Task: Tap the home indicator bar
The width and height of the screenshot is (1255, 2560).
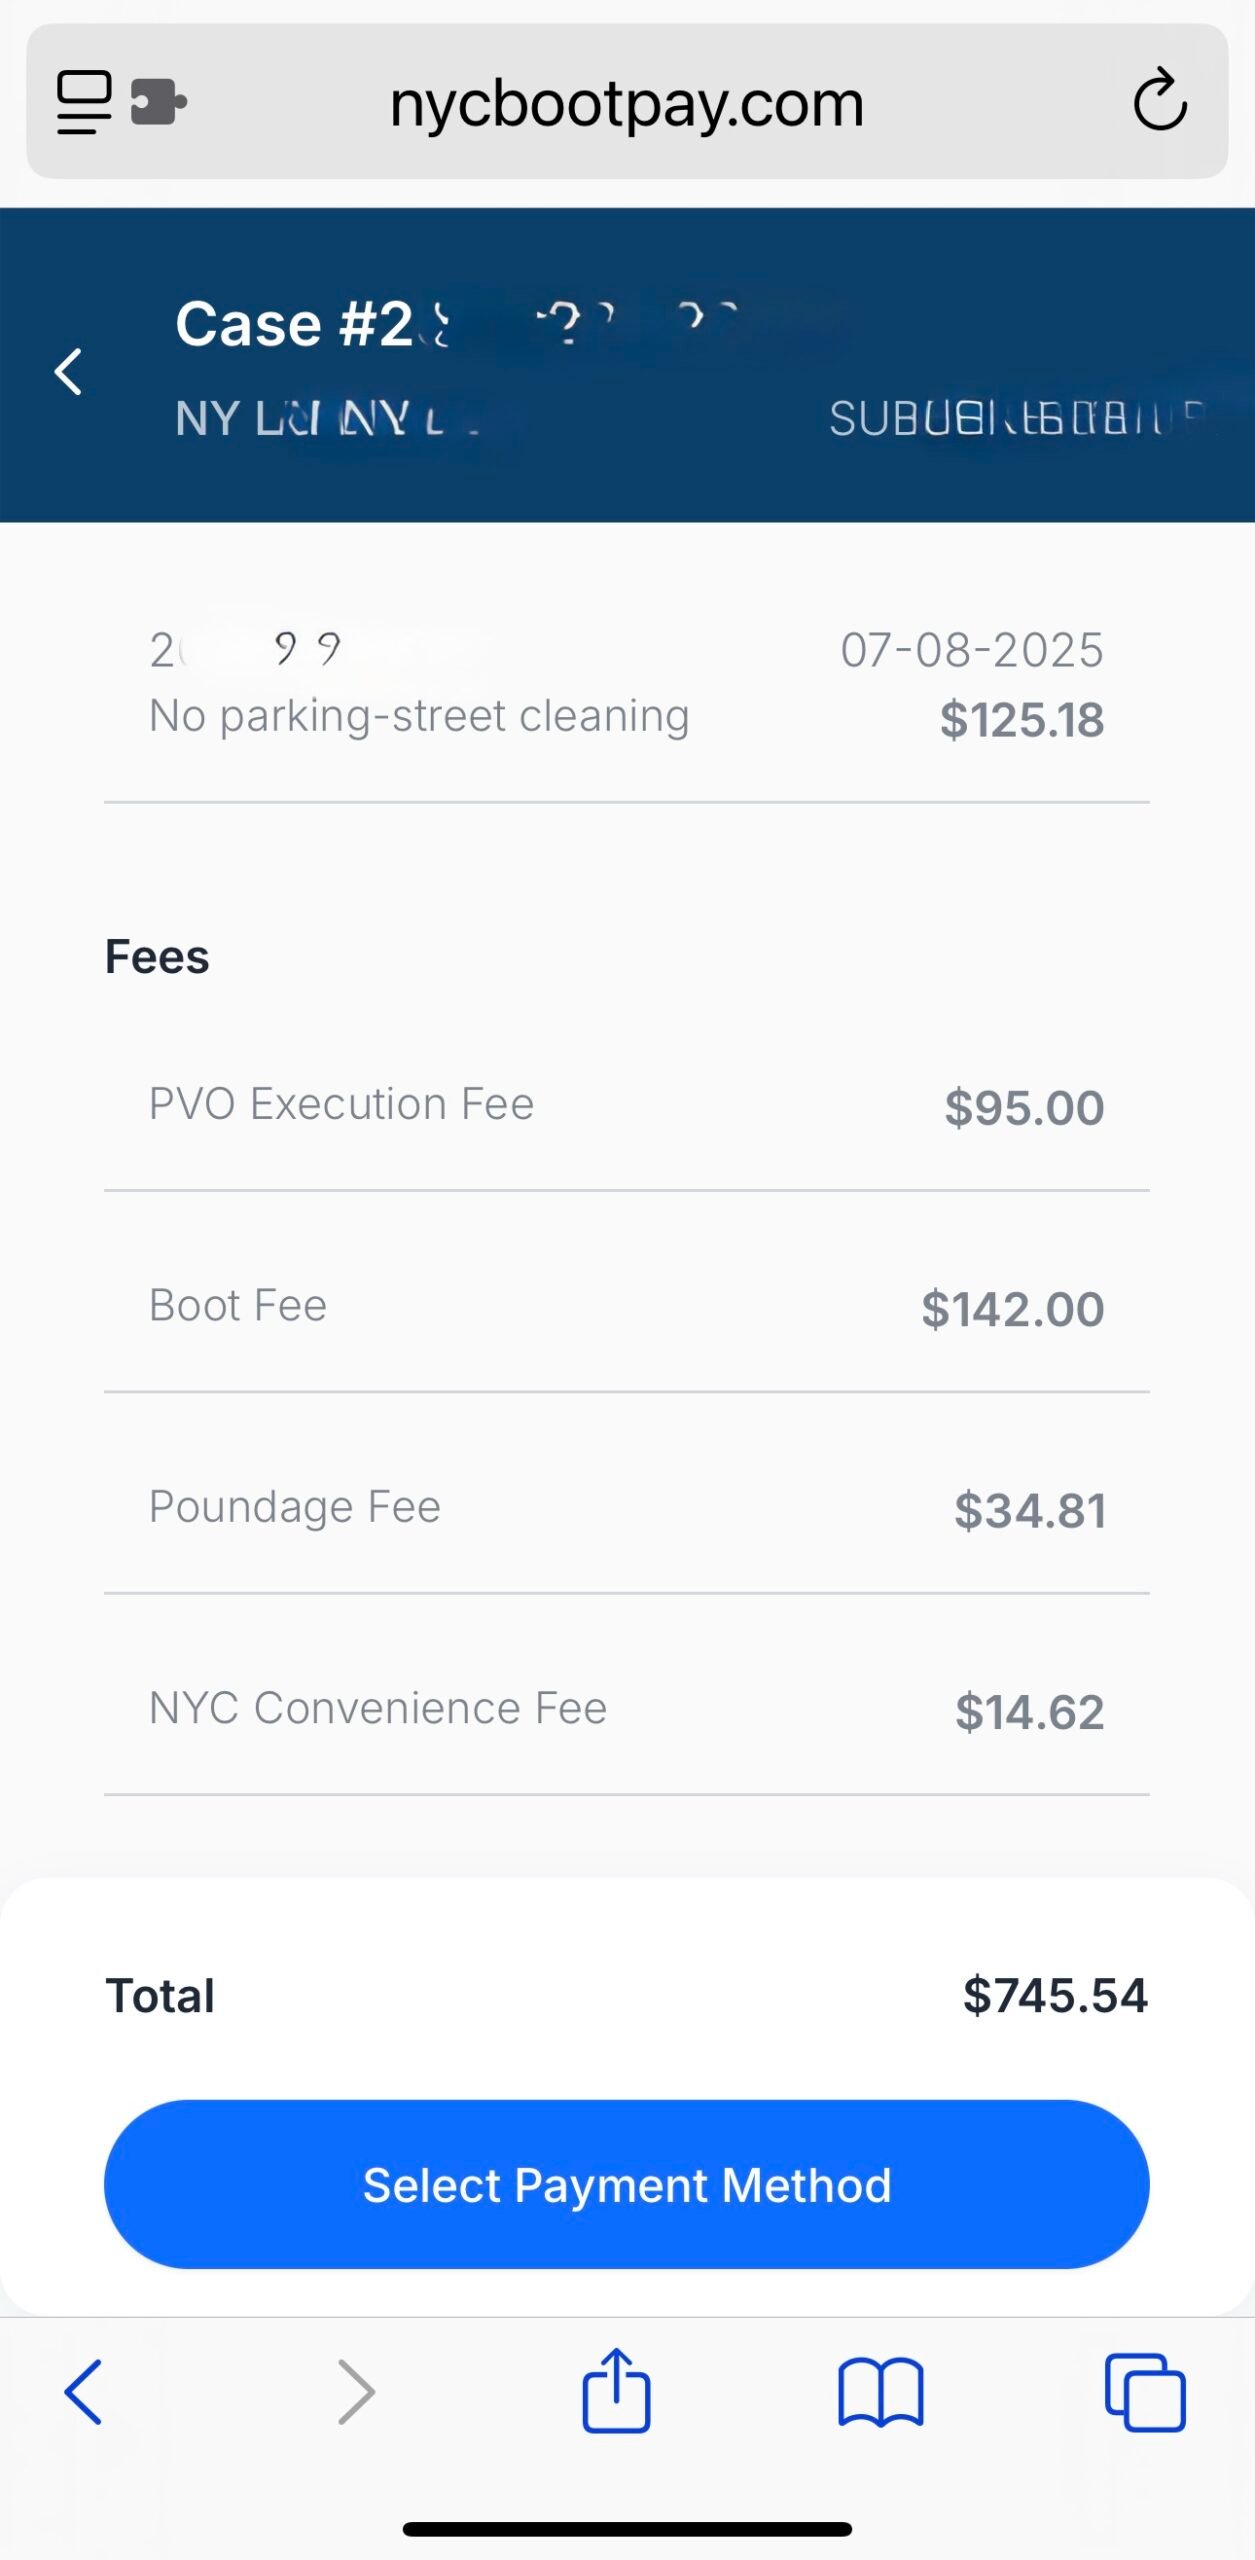Action: tap(627, 2529)
